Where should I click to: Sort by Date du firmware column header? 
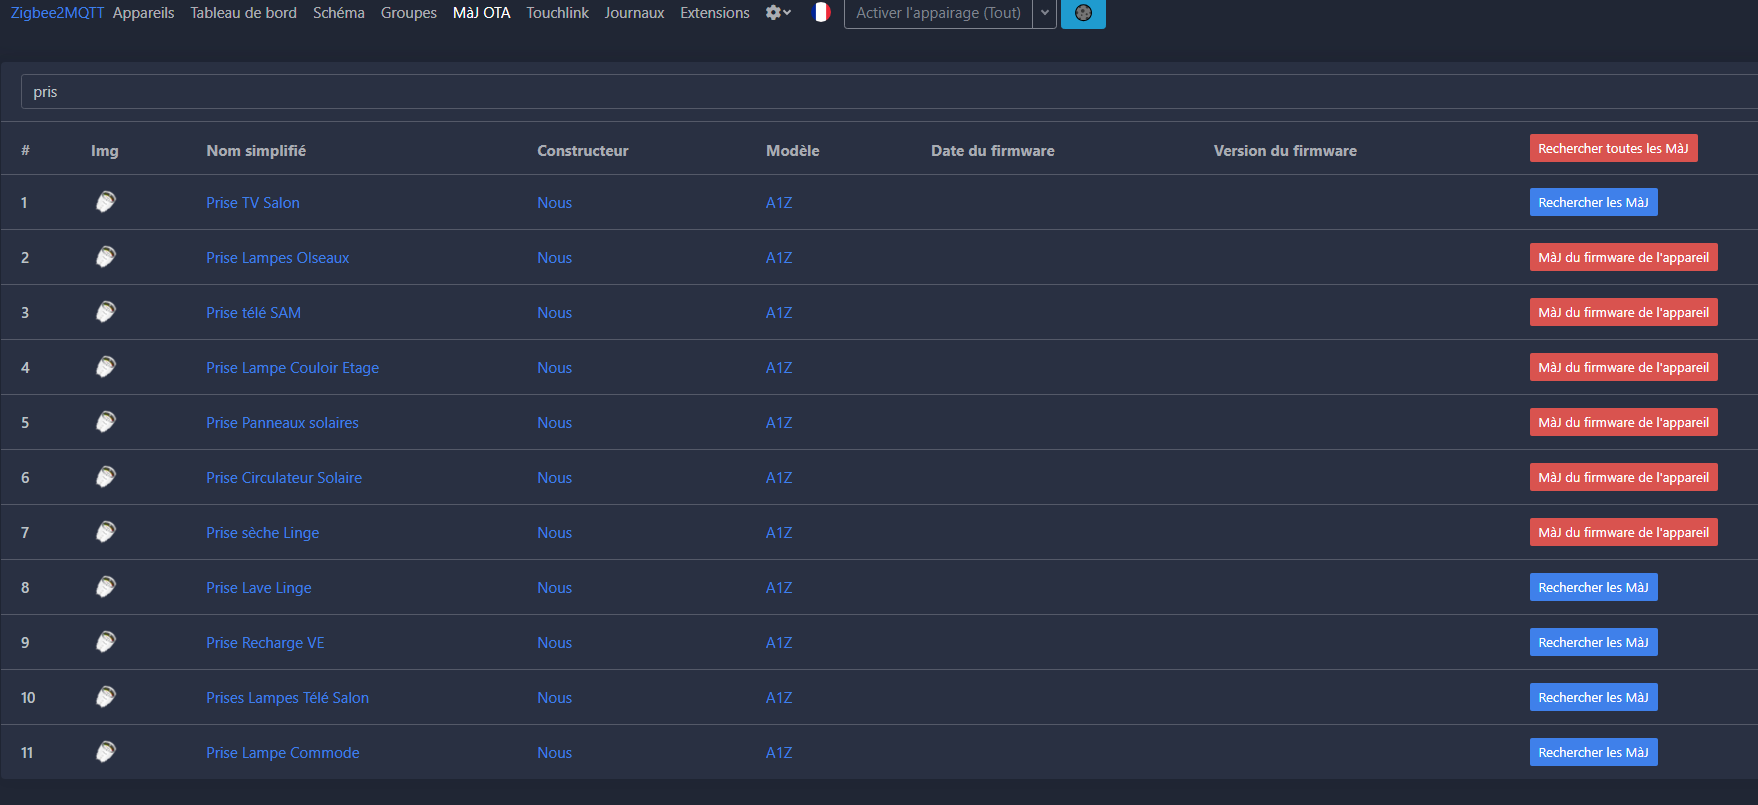pos(993,150)
